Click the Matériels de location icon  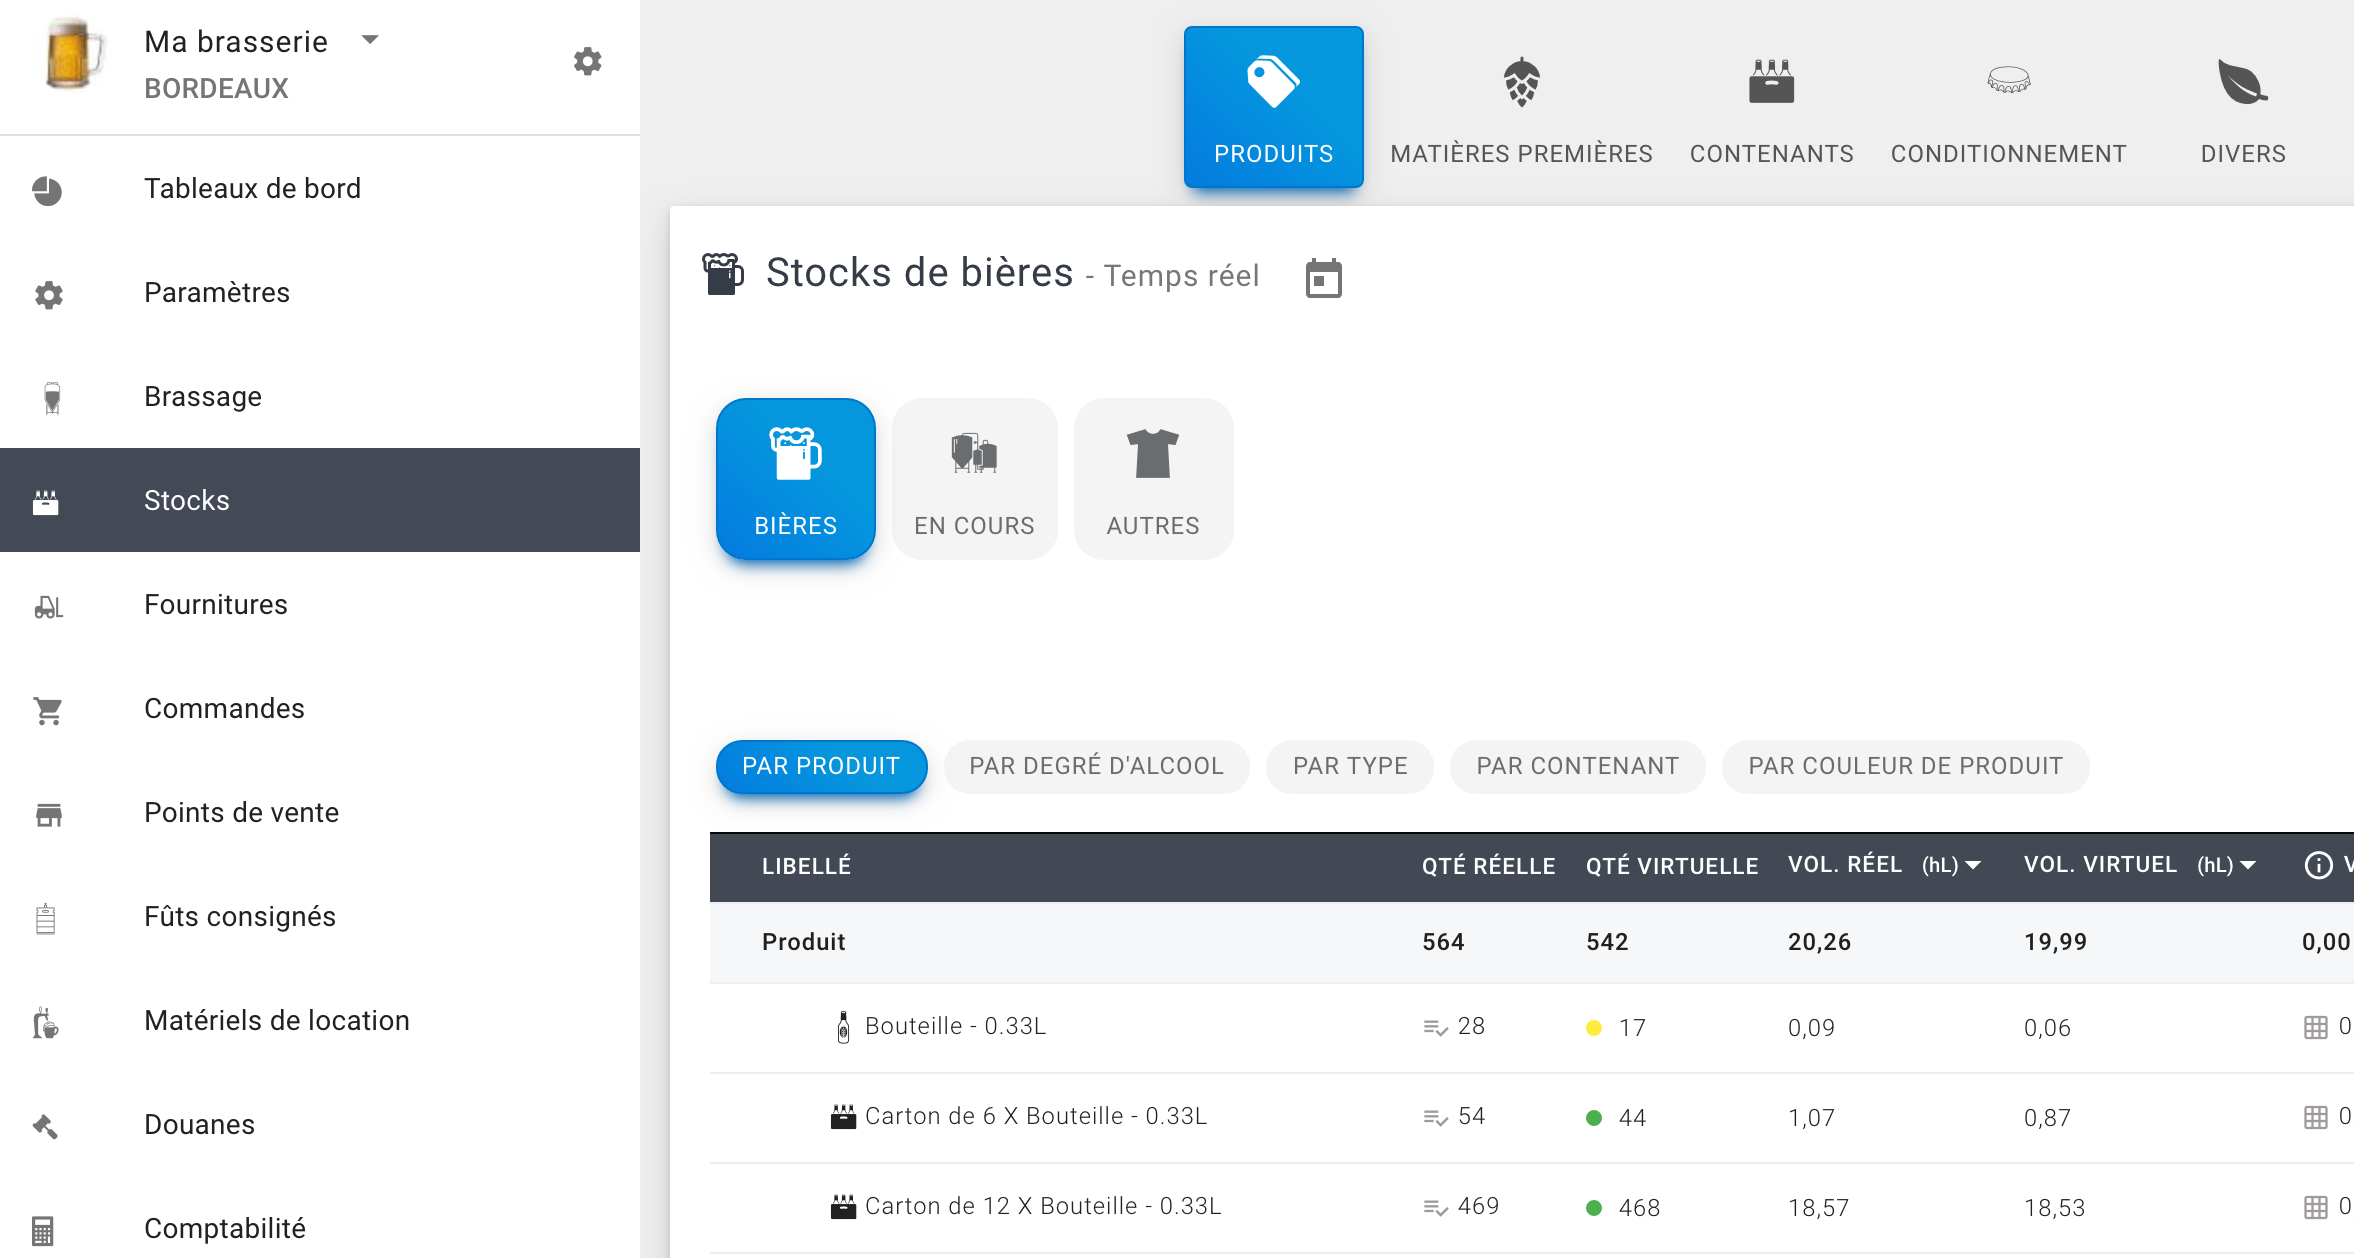coord(46,1022)
